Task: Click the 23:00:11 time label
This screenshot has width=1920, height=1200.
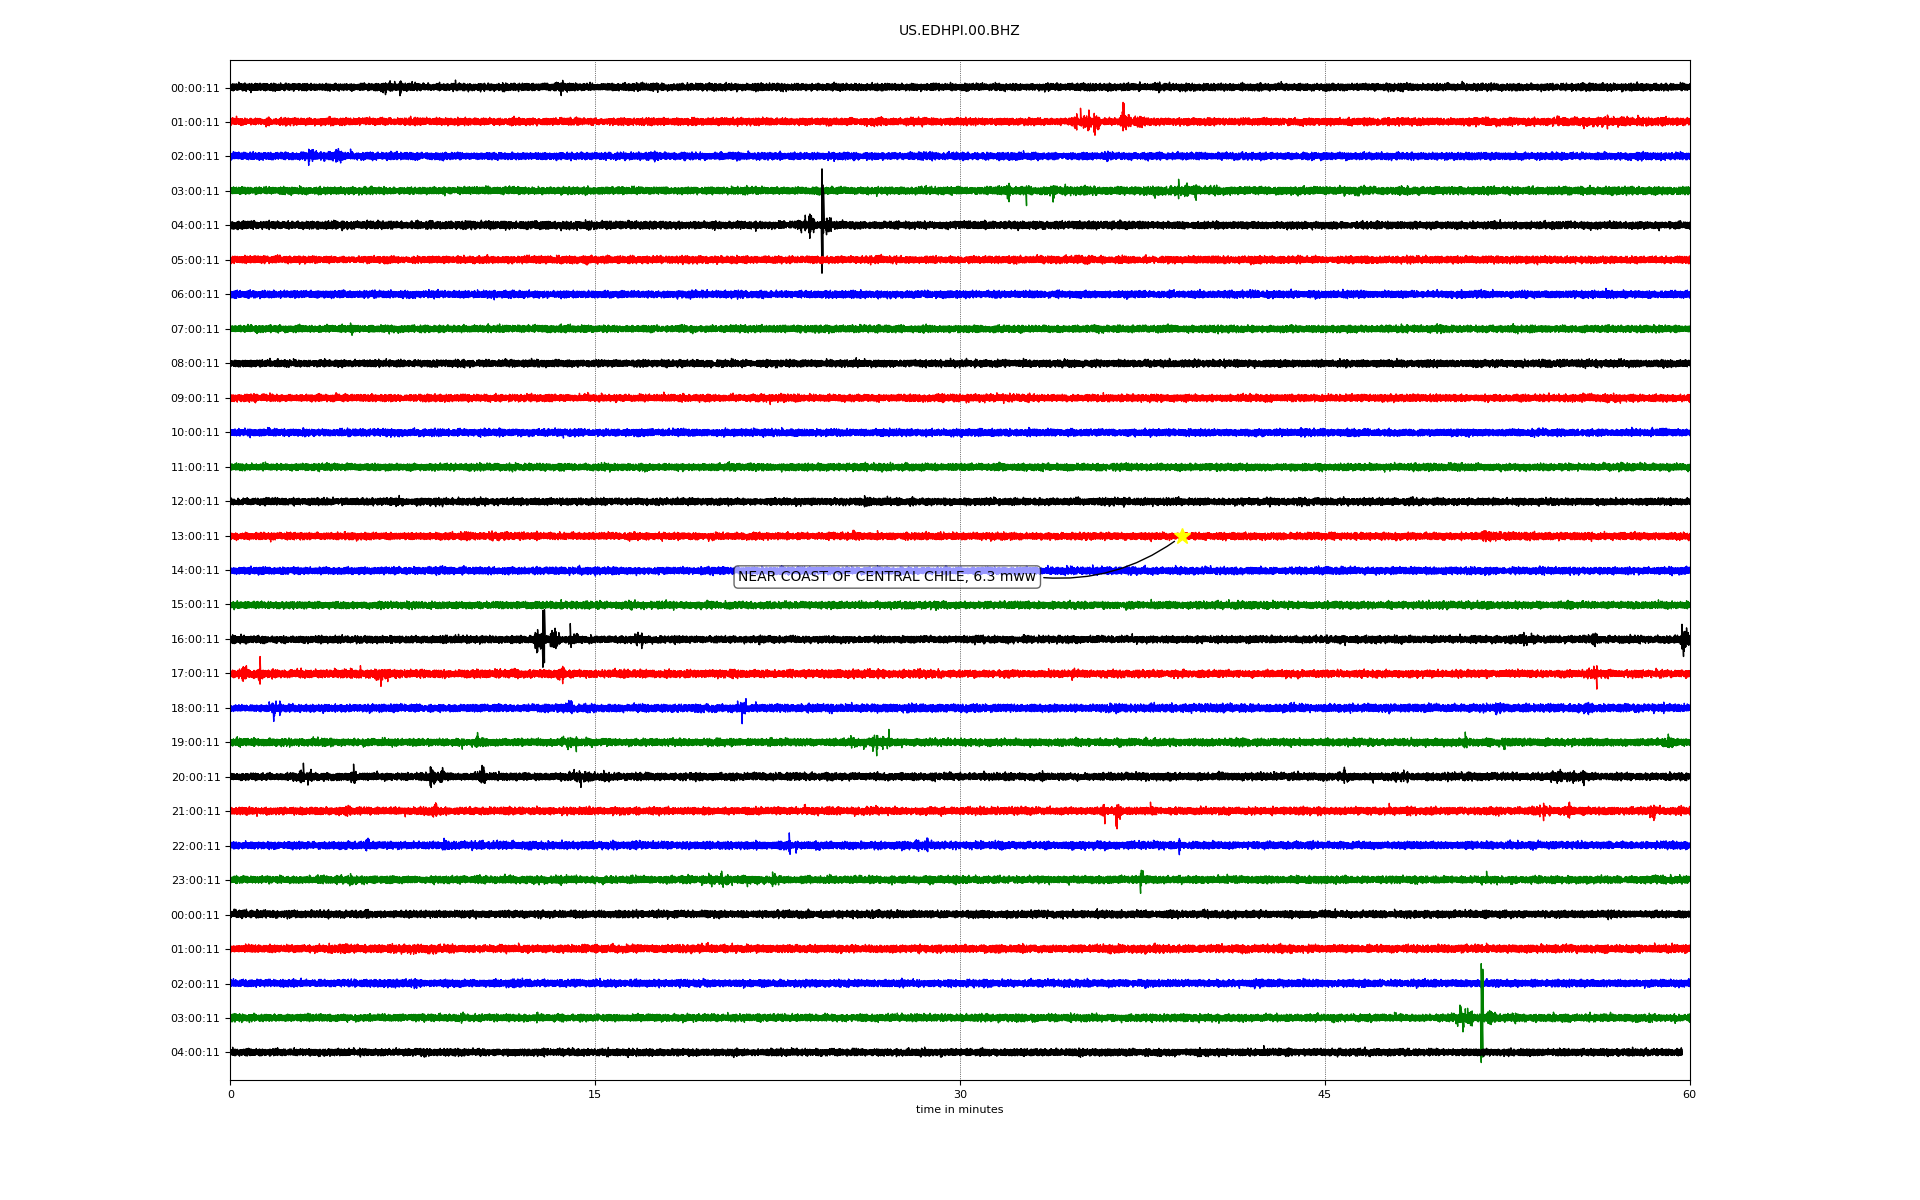Action: tap(195, 881)
